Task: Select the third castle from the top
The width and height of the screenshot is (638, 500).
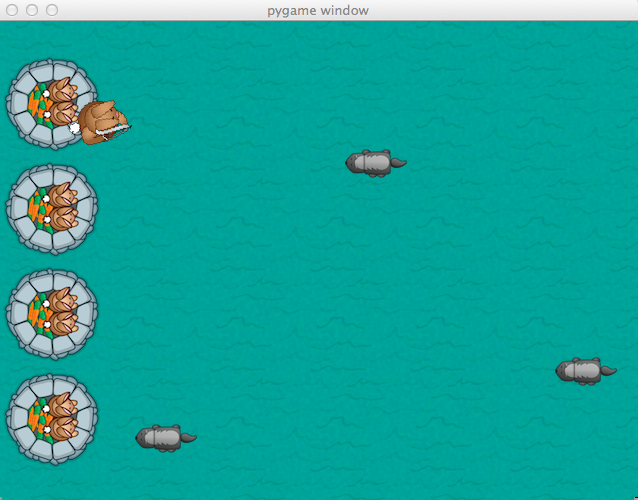Action: point(52,314)
